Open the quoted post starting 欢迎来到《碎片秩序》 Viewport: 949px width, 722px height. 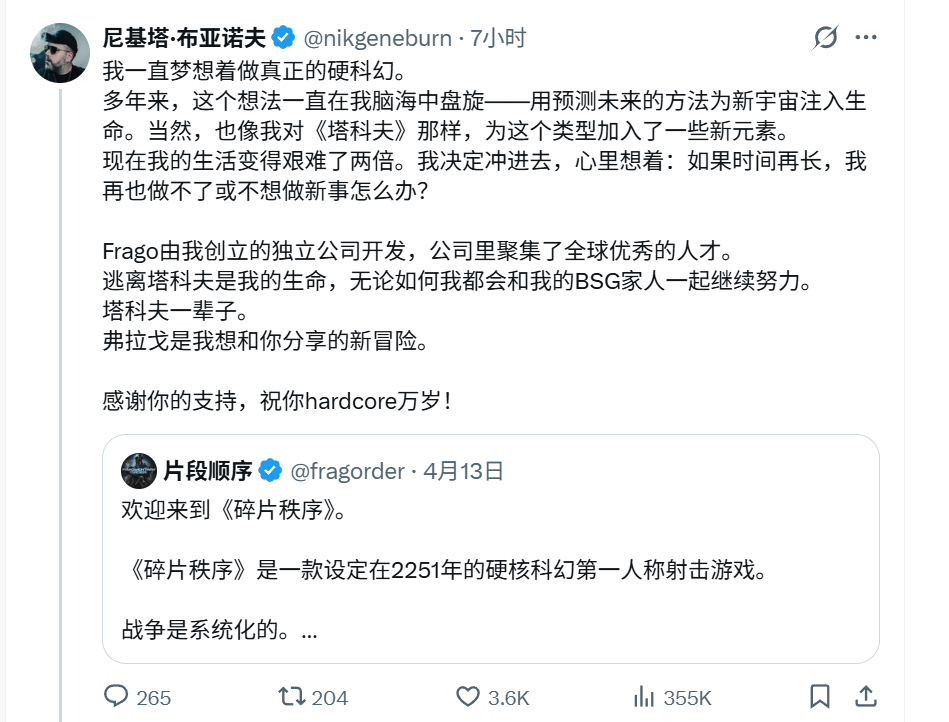coord(490,571)
